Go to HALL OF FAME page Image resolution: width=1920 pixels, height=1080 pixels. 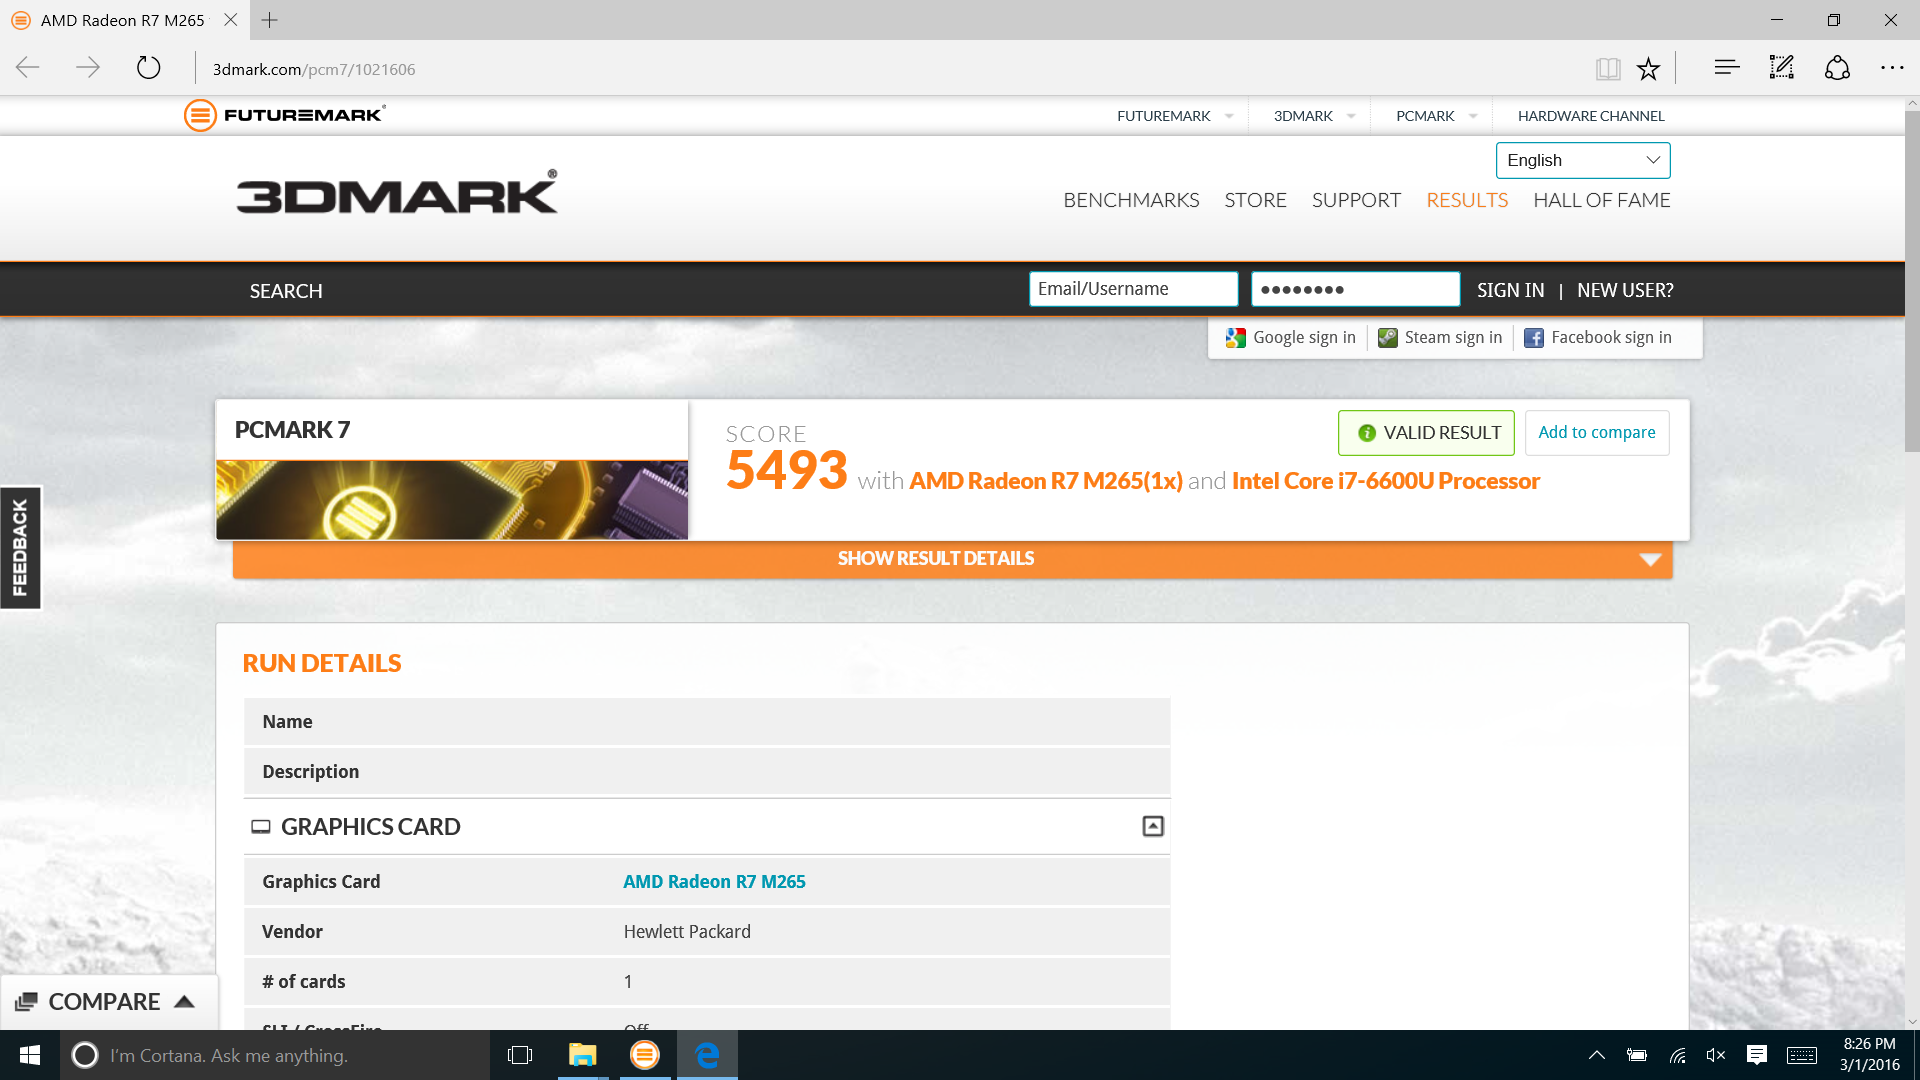pos(1601,200)
